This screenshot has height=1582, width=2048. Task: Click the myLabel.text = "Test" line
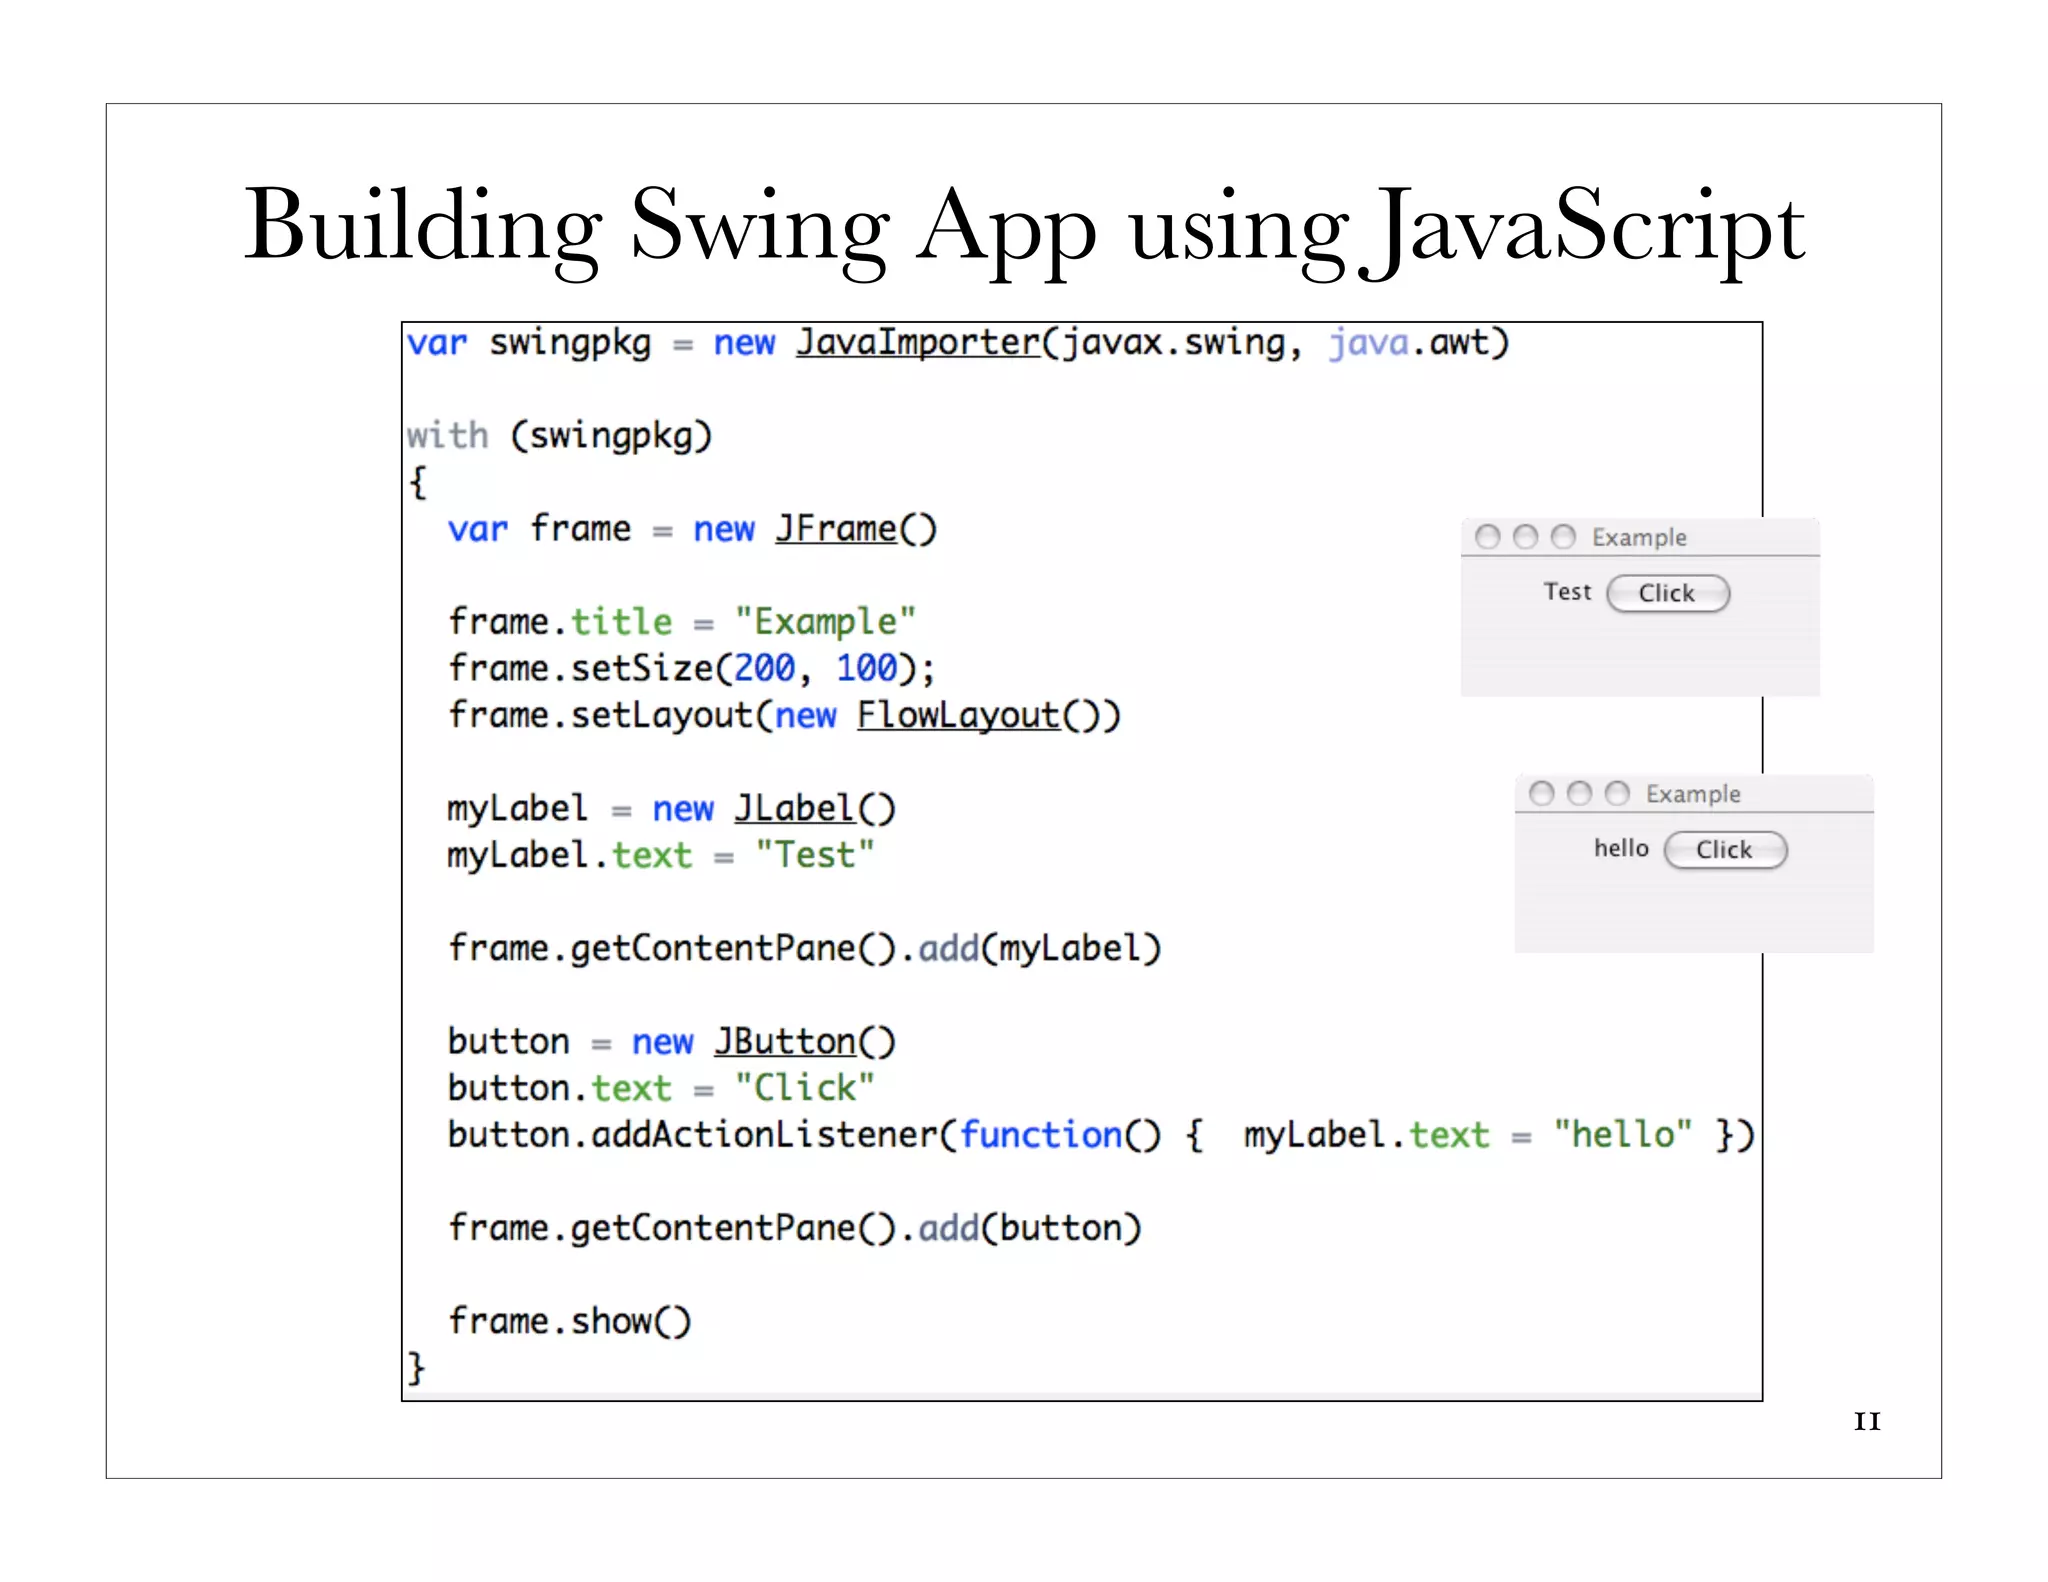coord(661,855)
